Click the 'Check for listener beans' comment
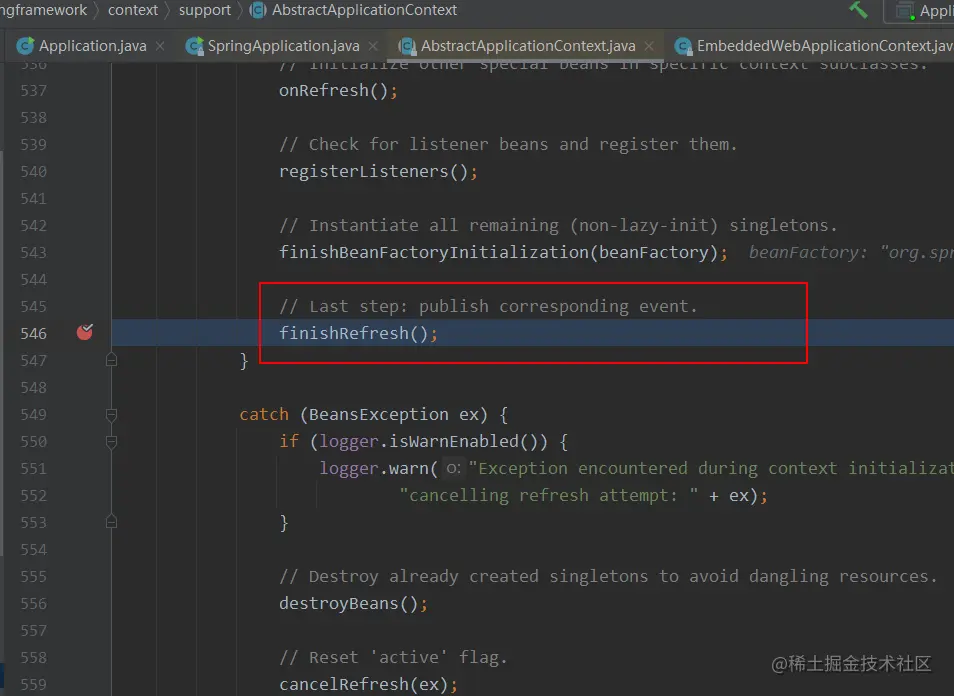Screen dimensions: 954x696 [x=508, y=144]
